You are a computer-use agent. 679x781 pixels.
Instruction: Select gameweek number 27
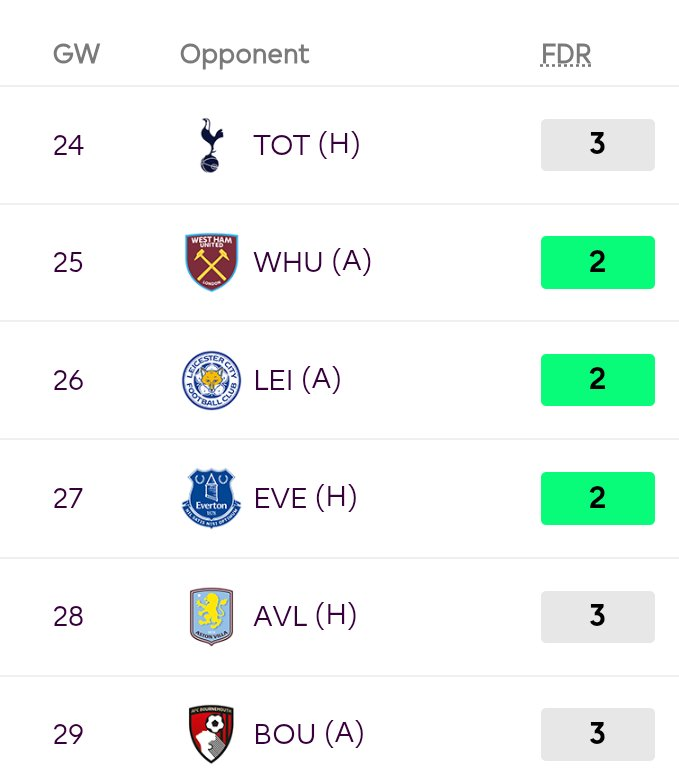[68, 498]
